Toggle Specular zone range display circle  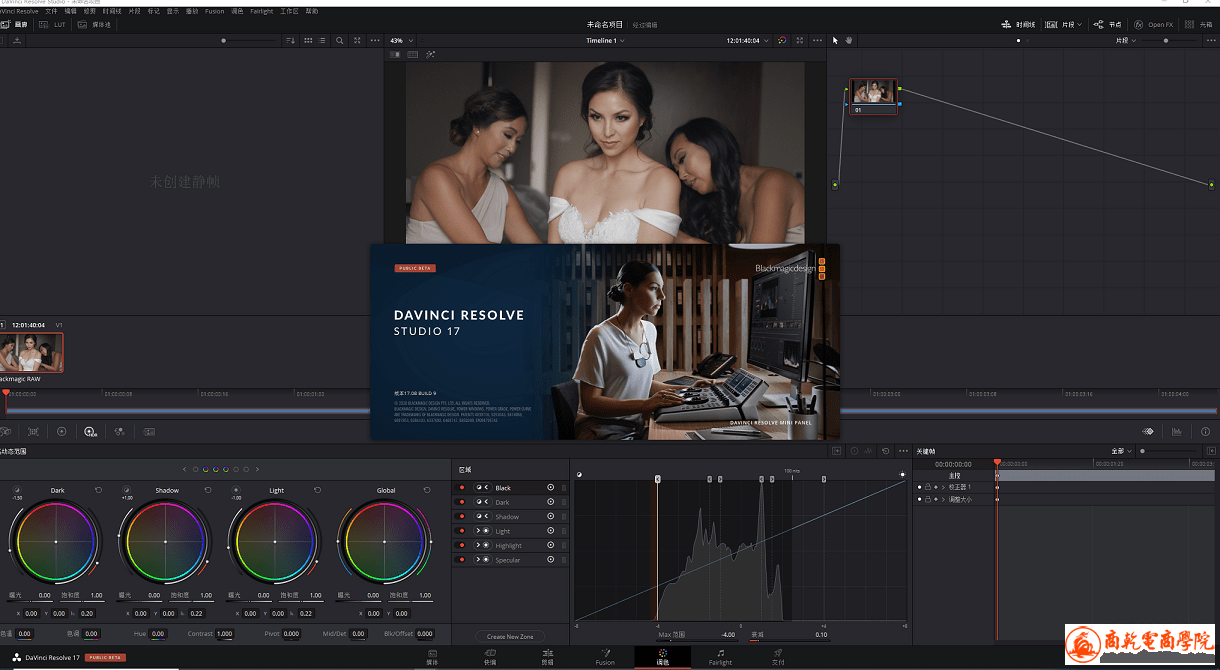click(550, 560)
